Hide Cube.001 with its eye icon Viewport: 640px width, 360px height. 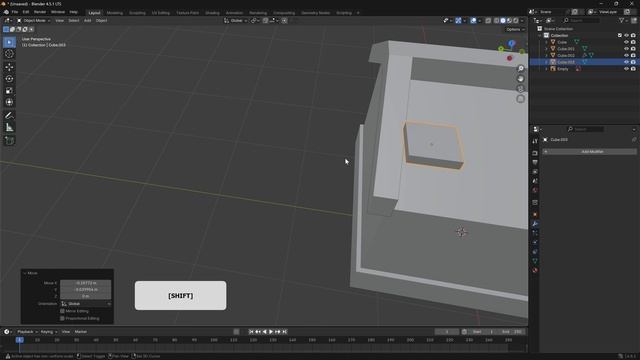point(626,49)
